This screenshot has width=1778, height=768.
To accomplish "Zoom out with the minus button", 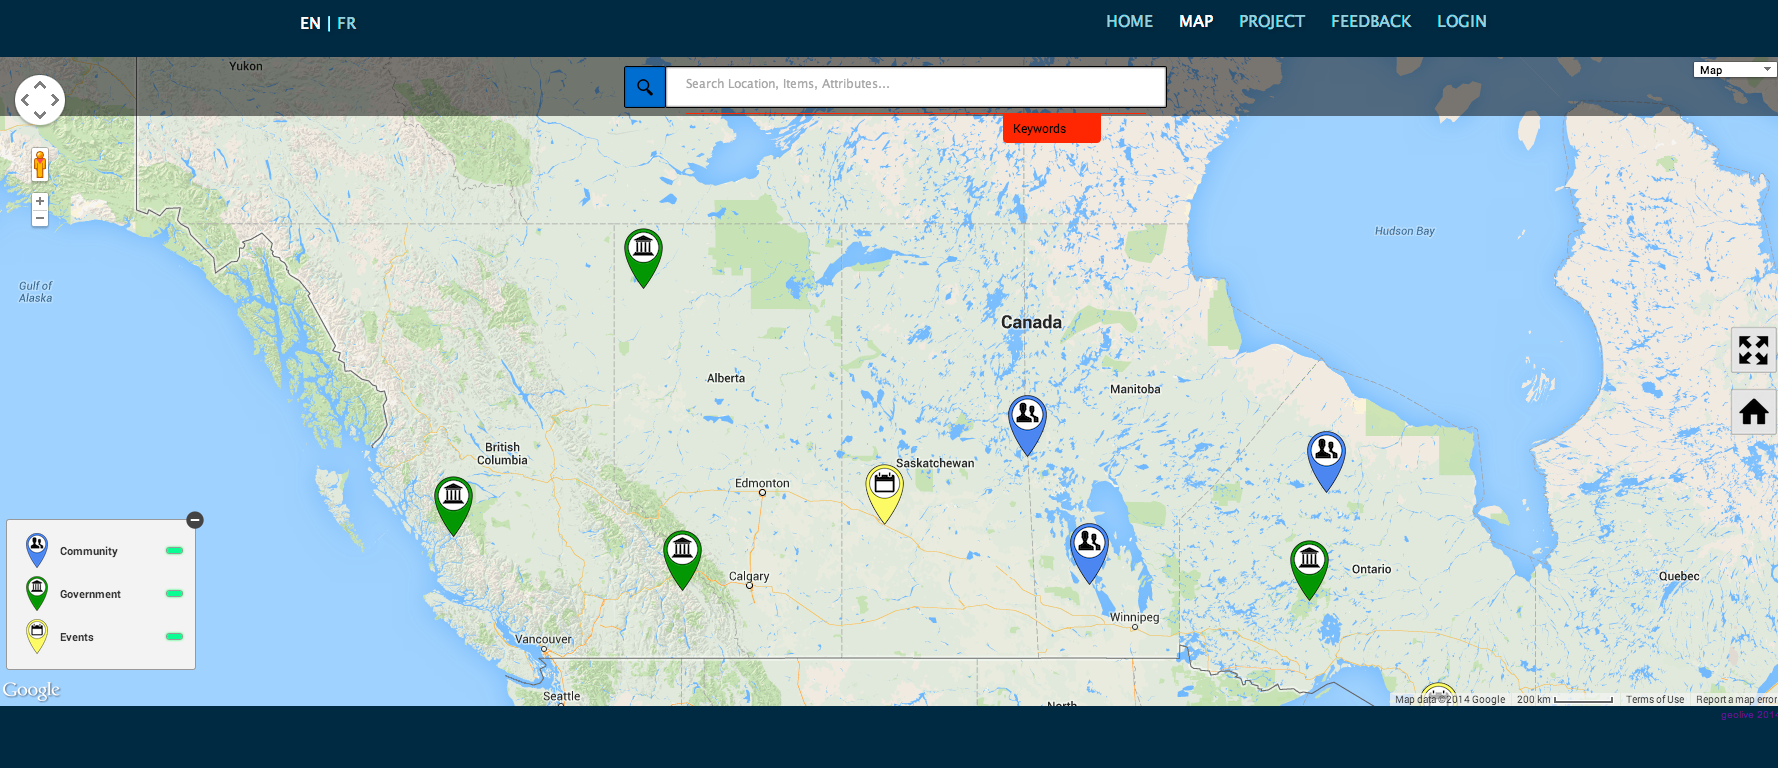I will [40, 218].
